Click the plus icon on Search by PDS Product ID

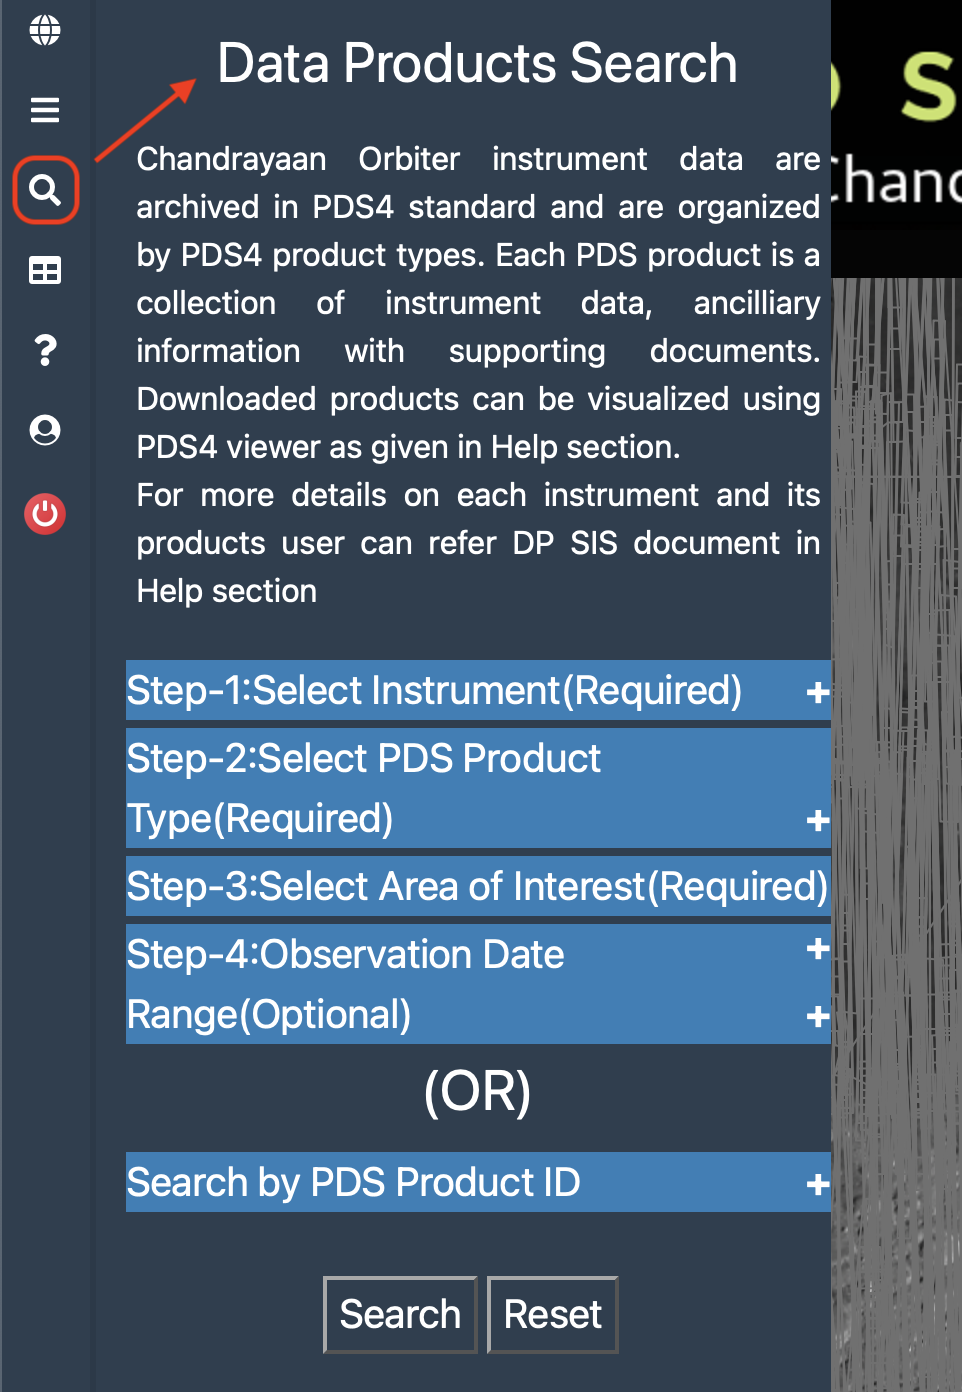tap(817, 1182)
